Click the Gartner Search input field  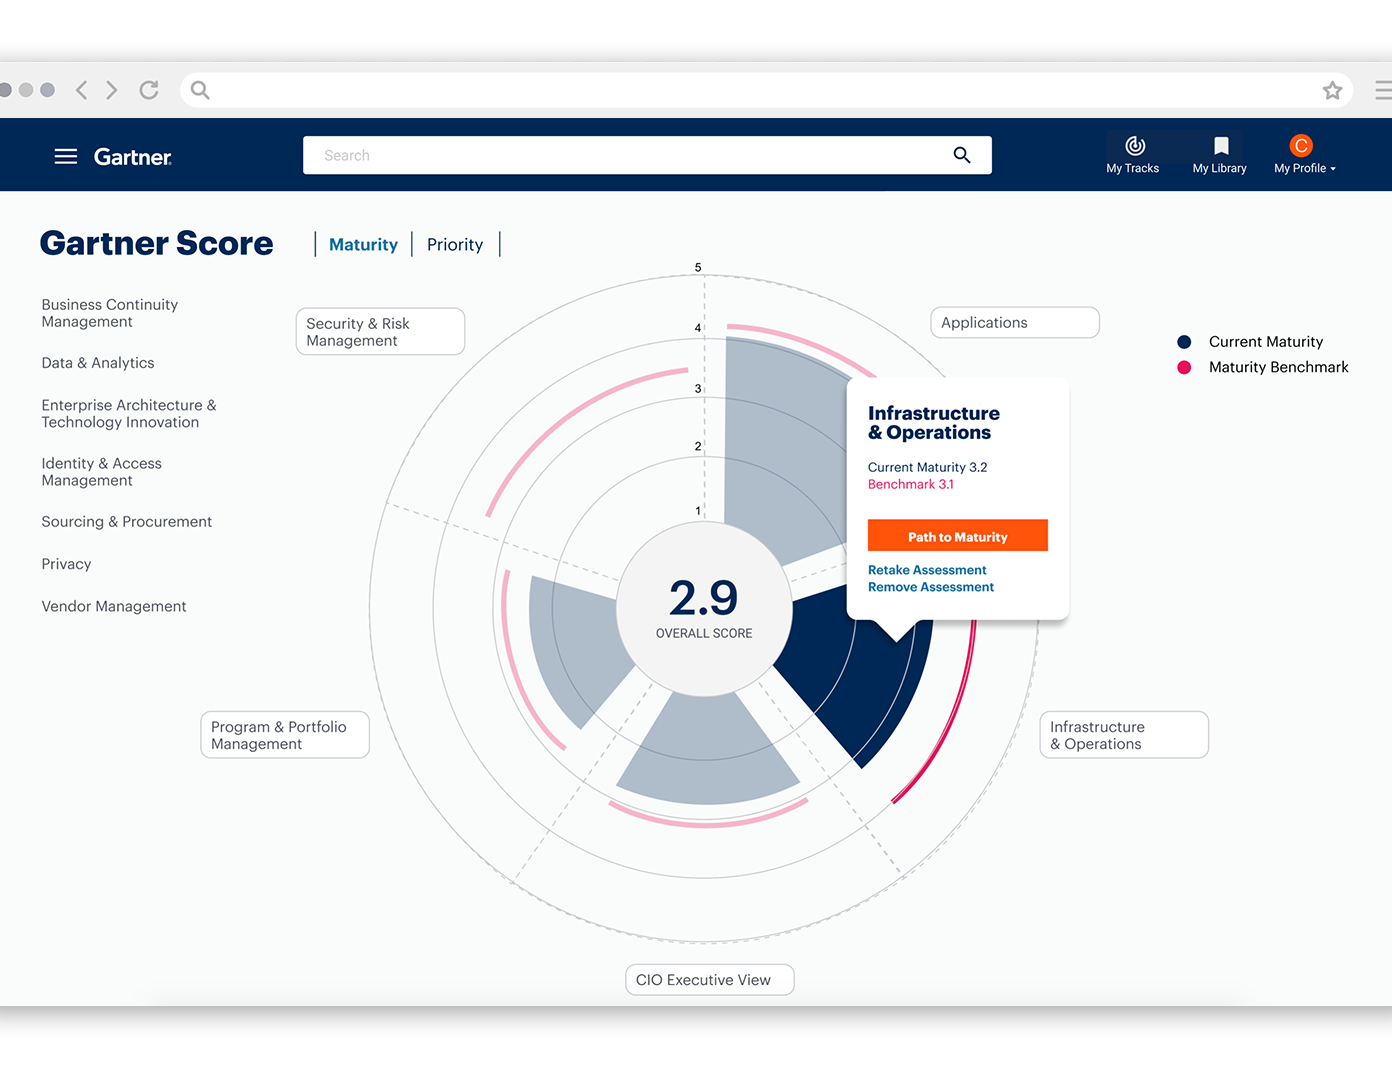pyautogui.click(x=648, y=155)
